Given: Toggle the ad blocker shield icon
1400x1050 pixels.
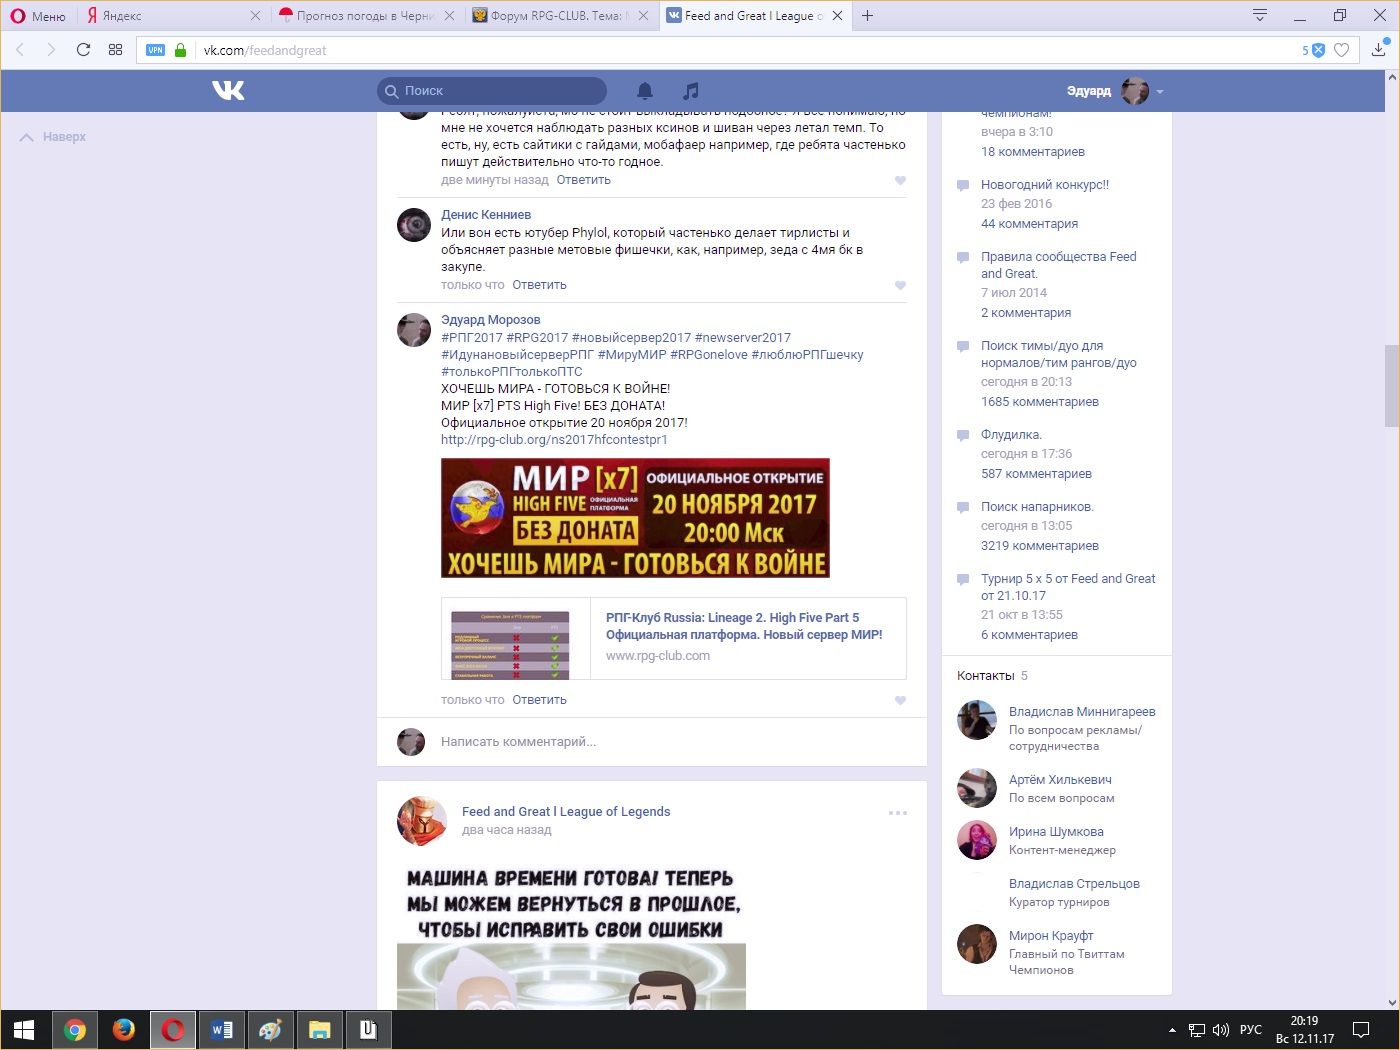Looking at the screenshot, I should (x=1318, y=50).
